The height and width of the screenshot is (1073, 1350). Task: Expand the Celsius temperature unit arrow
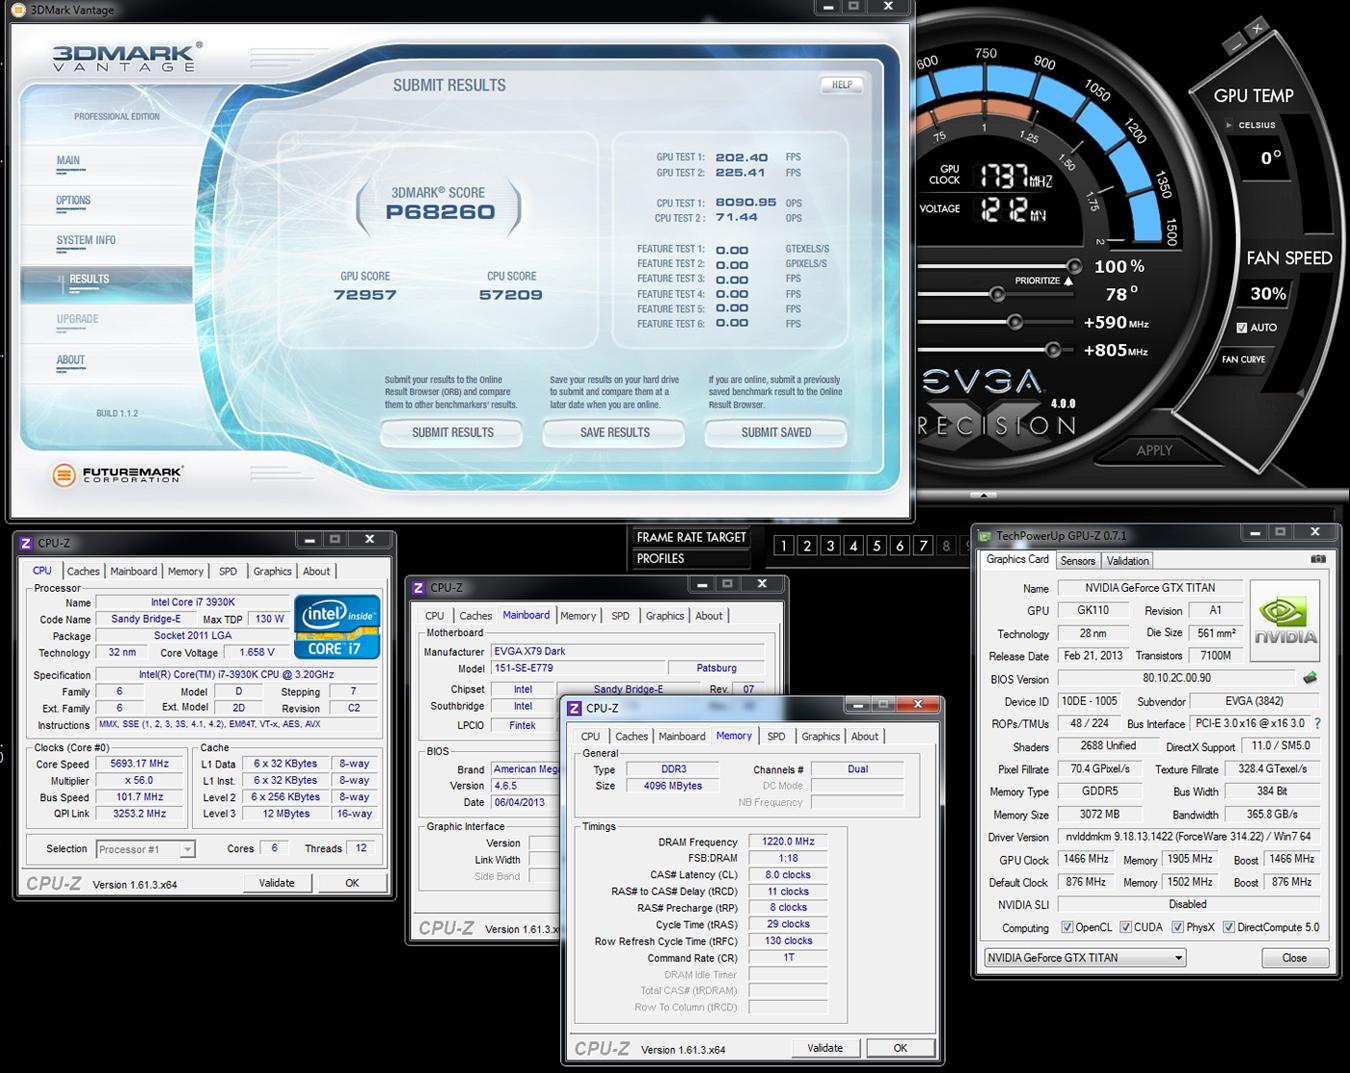tap(1229, 125)
